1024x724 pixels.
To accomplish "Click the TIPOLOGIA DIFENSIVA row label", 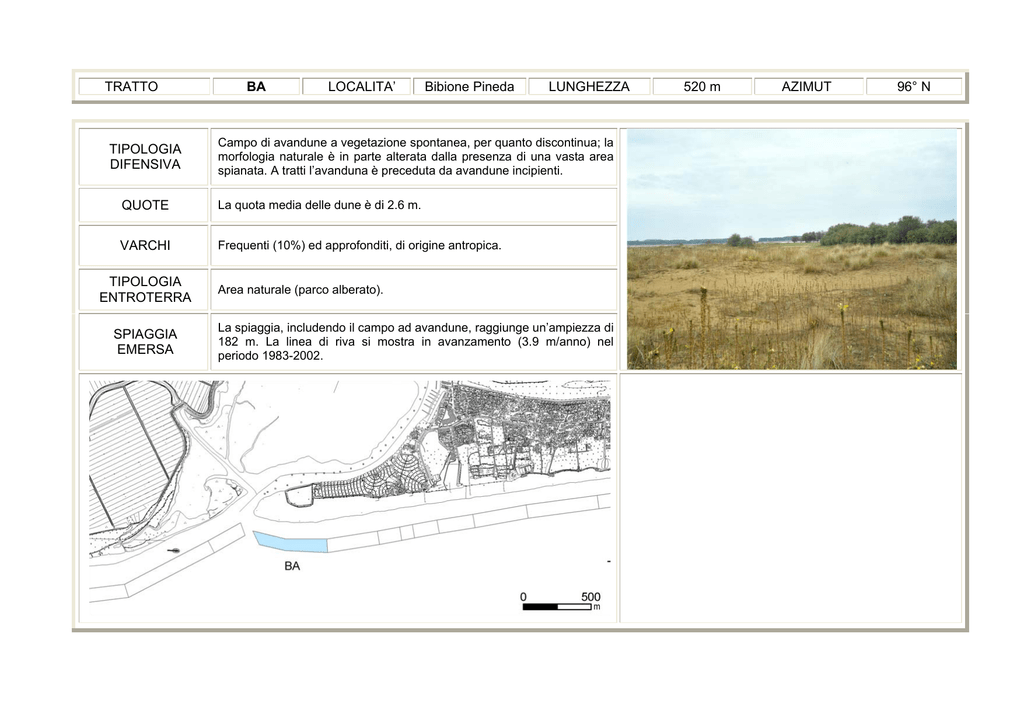I will pyautogui.click(x=144, y=157).
